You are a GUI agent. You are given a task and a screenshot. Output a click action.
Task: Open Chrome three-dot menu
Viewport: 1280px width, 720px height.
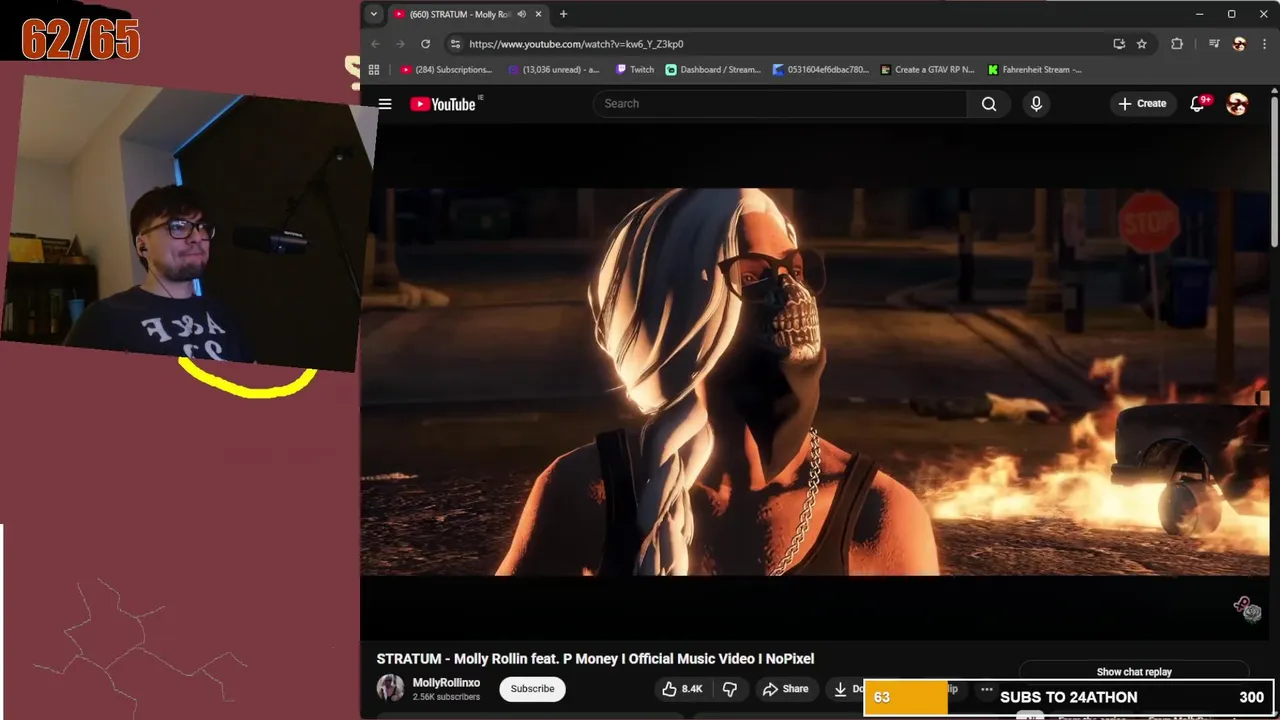coord(1265,44)
